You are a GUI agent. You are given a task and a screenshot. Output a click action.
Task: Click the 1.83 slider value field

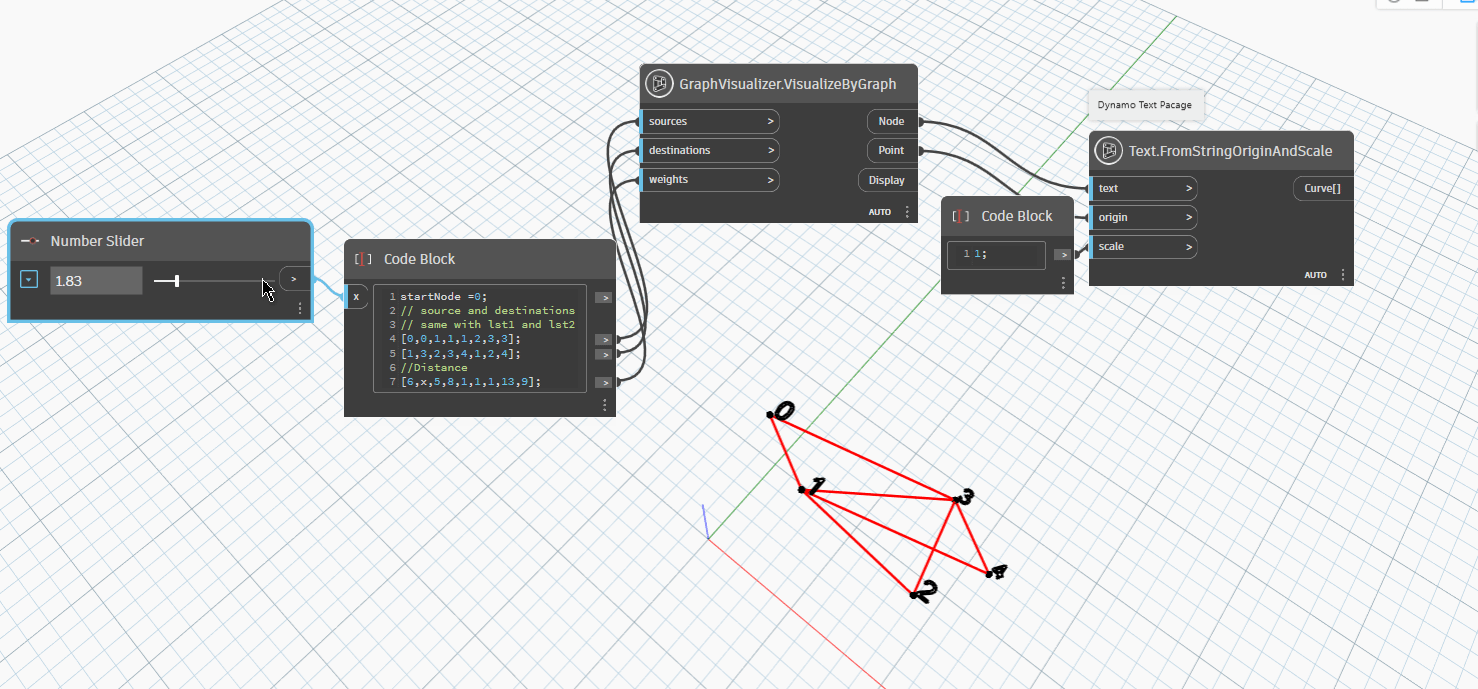[96, 281]
